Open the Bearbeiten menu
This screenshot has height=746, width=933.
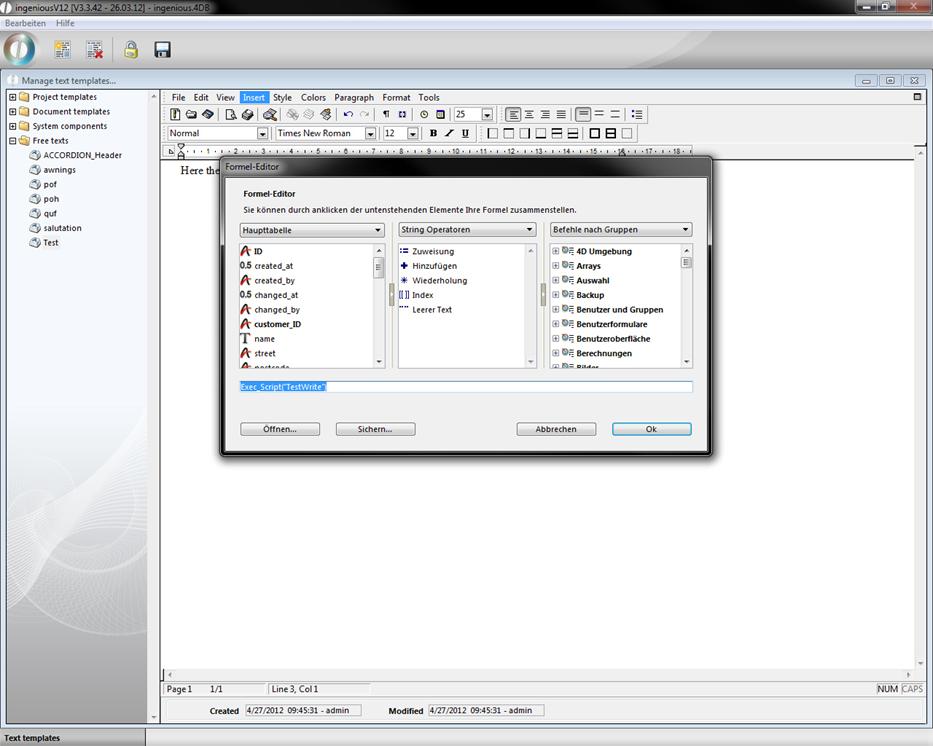(x=25, y=23)
